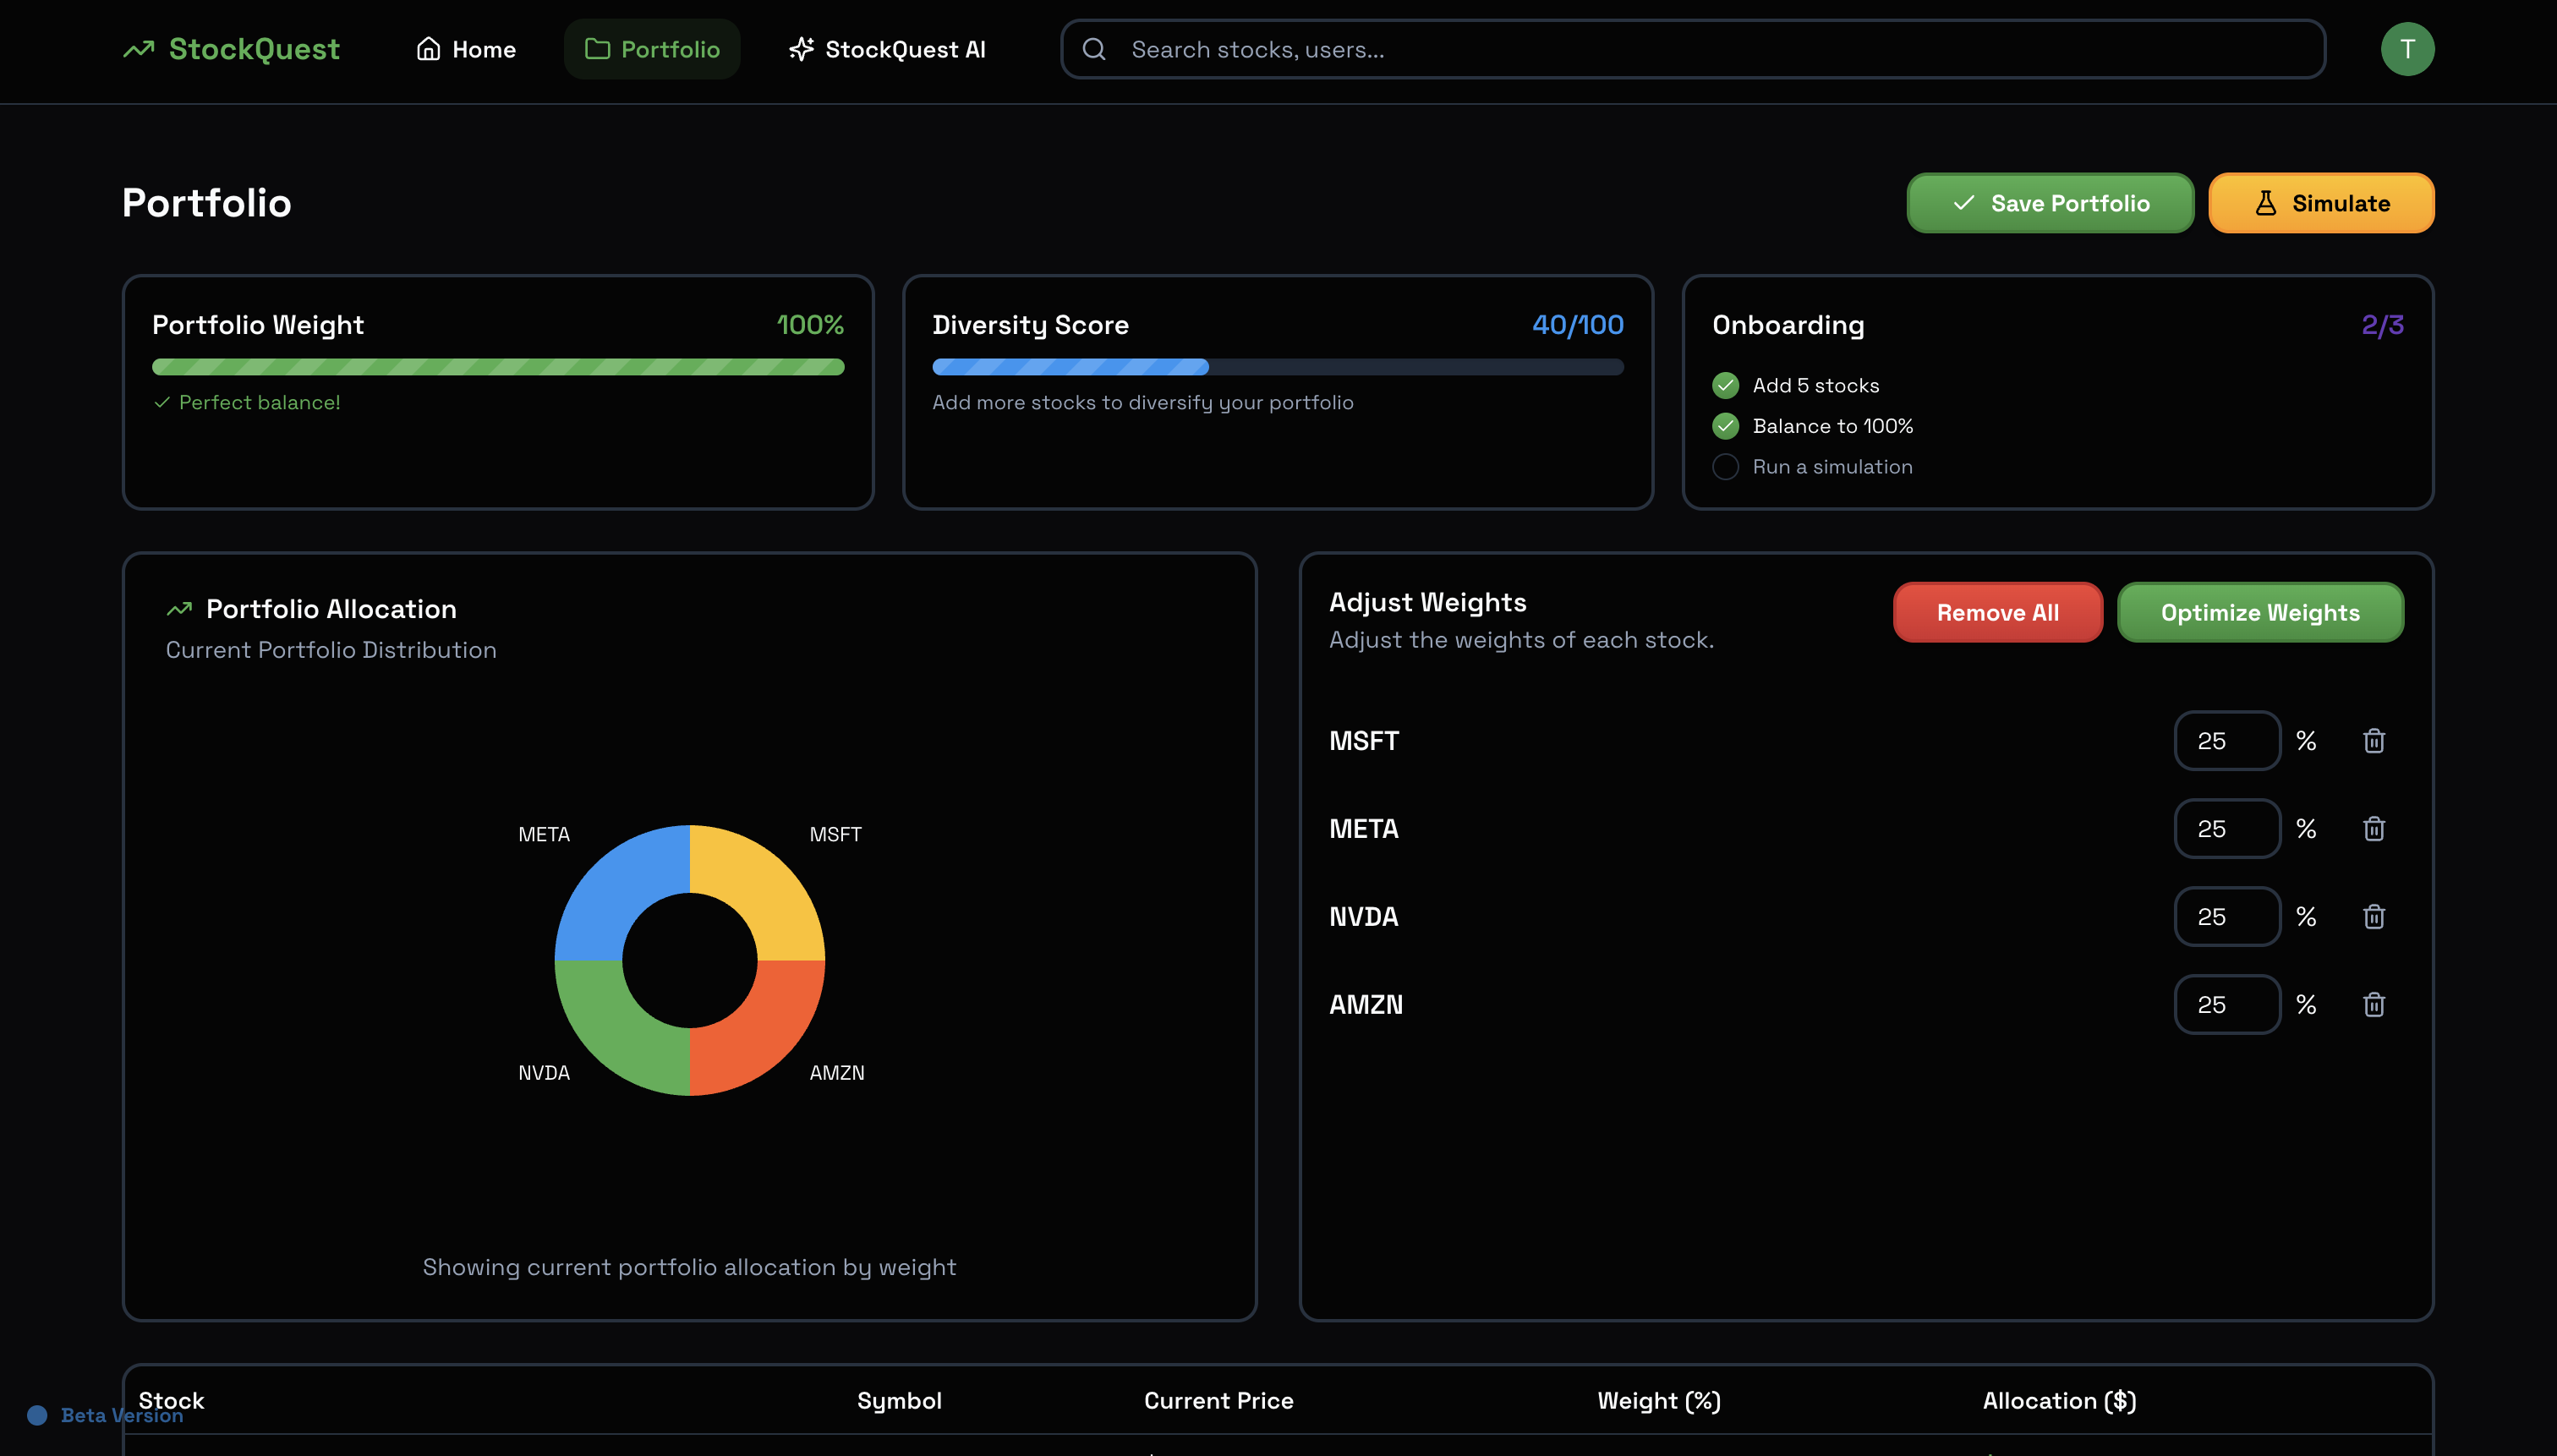This screenshot has width=2557, height=1456.
Task: Open the T user avatar menu
Action: point(2407,49)
